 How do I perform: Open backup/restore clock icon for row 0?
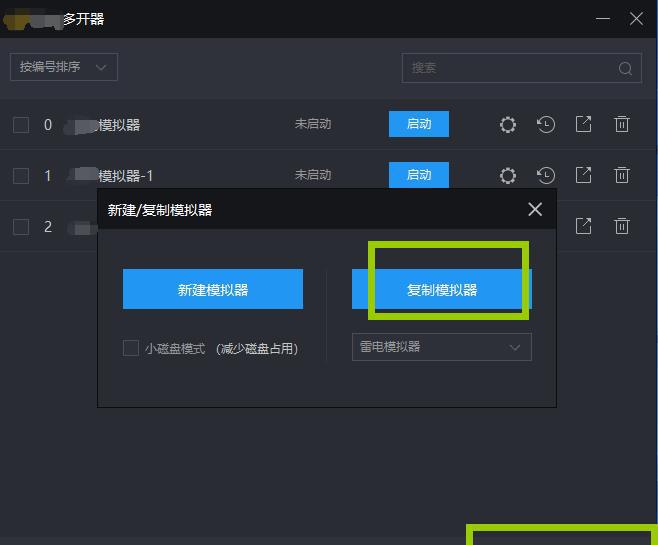546,125
